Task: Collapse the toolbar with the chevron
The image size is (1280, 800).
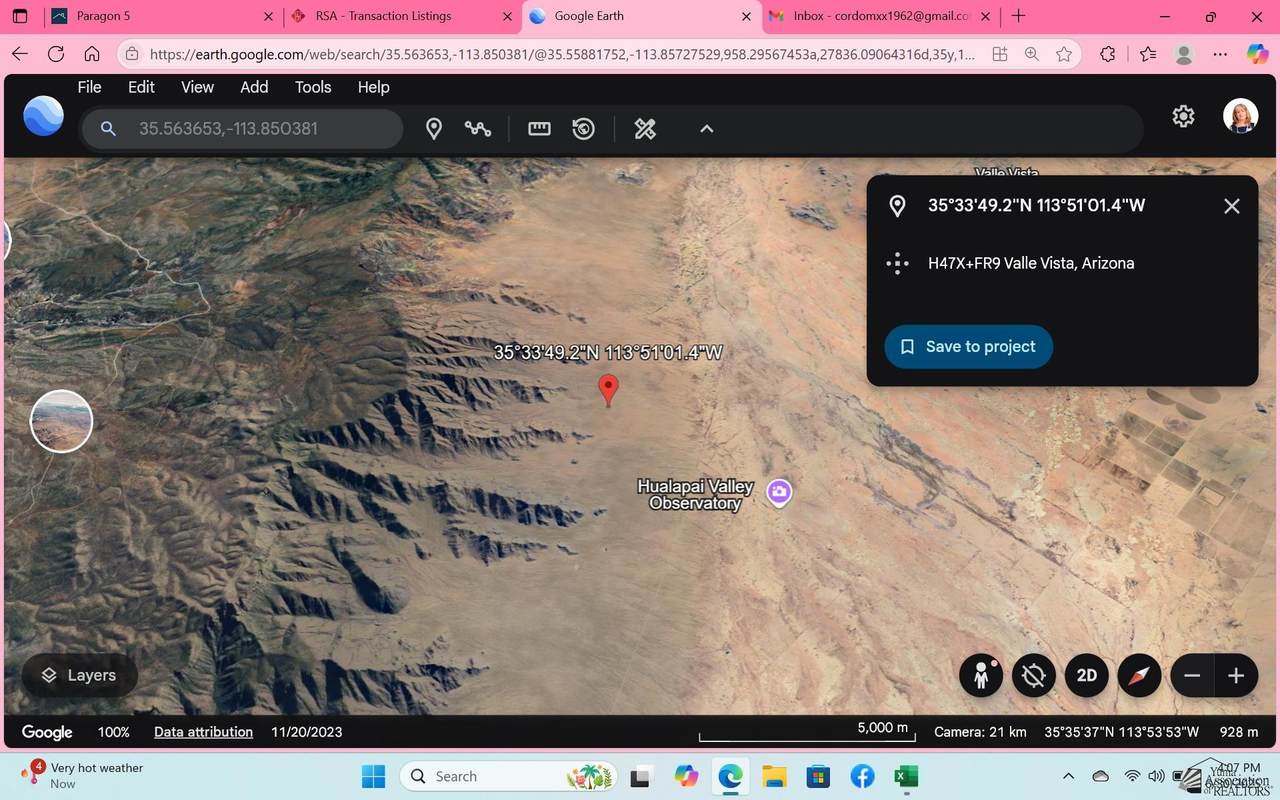Action: coord(706,128)
